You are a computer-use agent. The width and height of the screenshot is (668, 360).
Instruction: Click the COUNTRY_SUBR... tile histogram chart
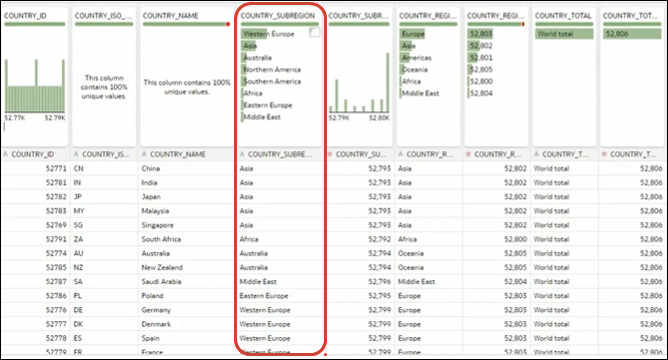[x=359, y=83]
